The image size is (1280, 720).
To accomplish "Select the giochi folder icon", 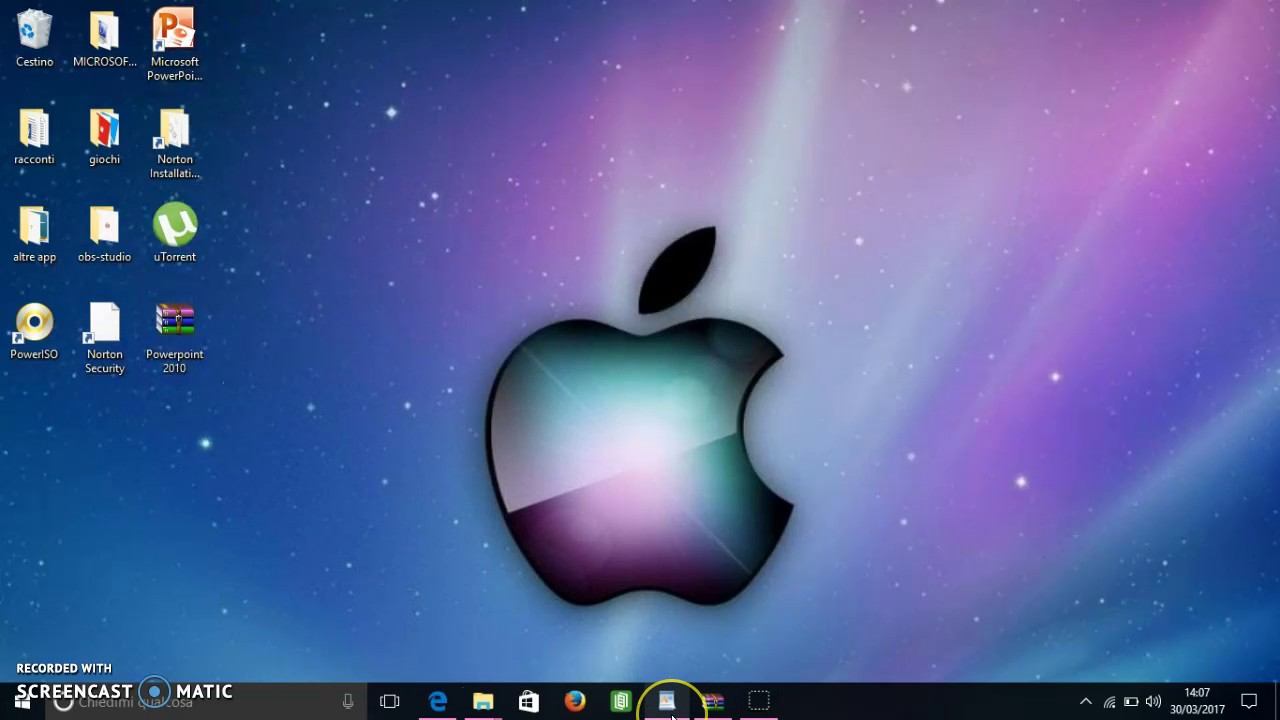I will (104, 137).
